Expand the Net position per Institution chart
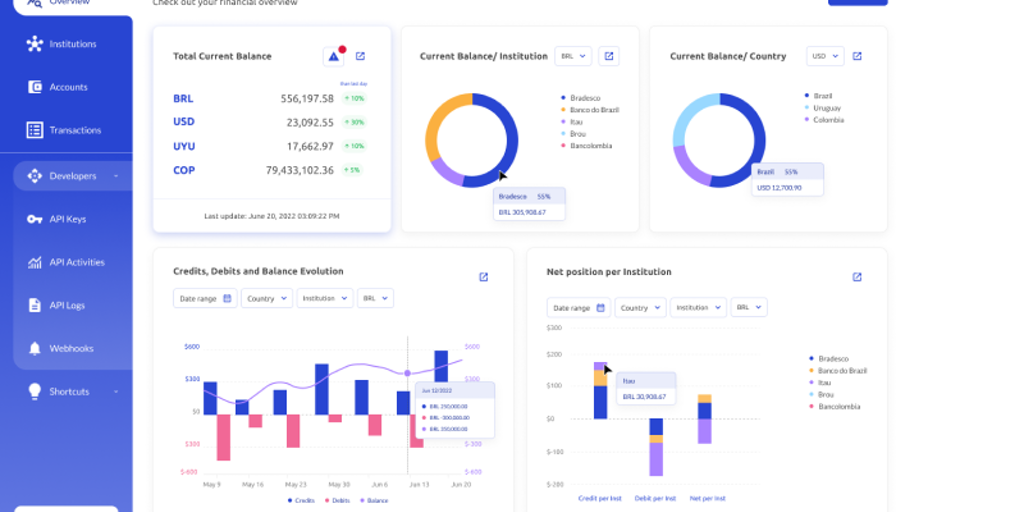This screenshot has height=512, width=1024. (857, 277)
